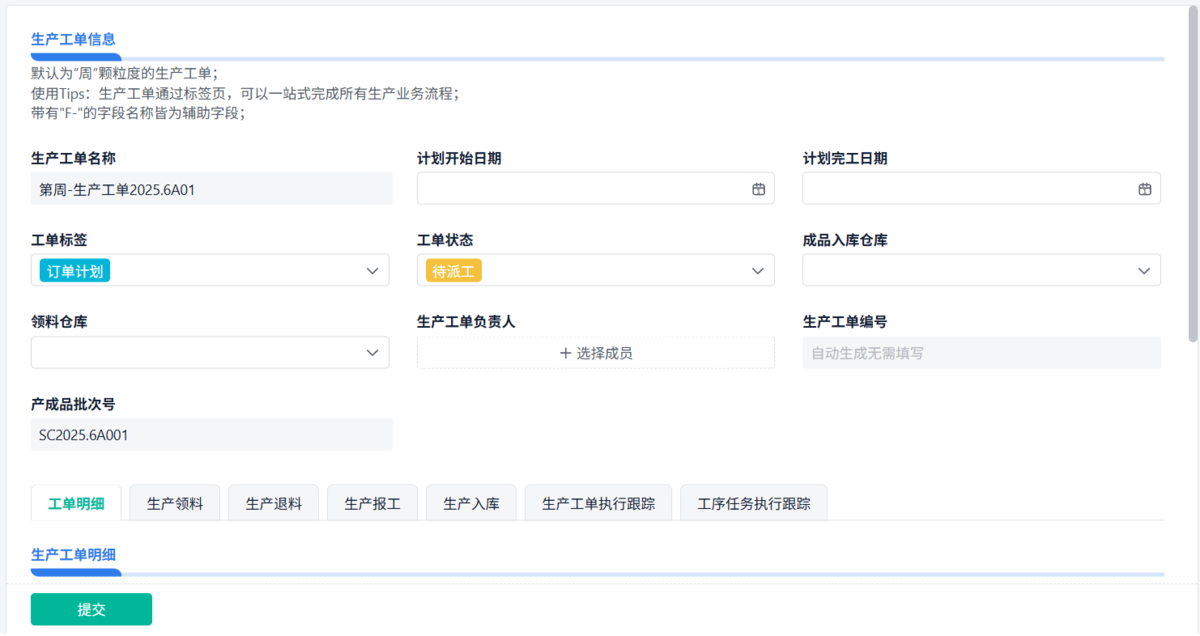
Task: Go to the 工序任务执行跟踪 tab
Action: [x=753, y=504]
